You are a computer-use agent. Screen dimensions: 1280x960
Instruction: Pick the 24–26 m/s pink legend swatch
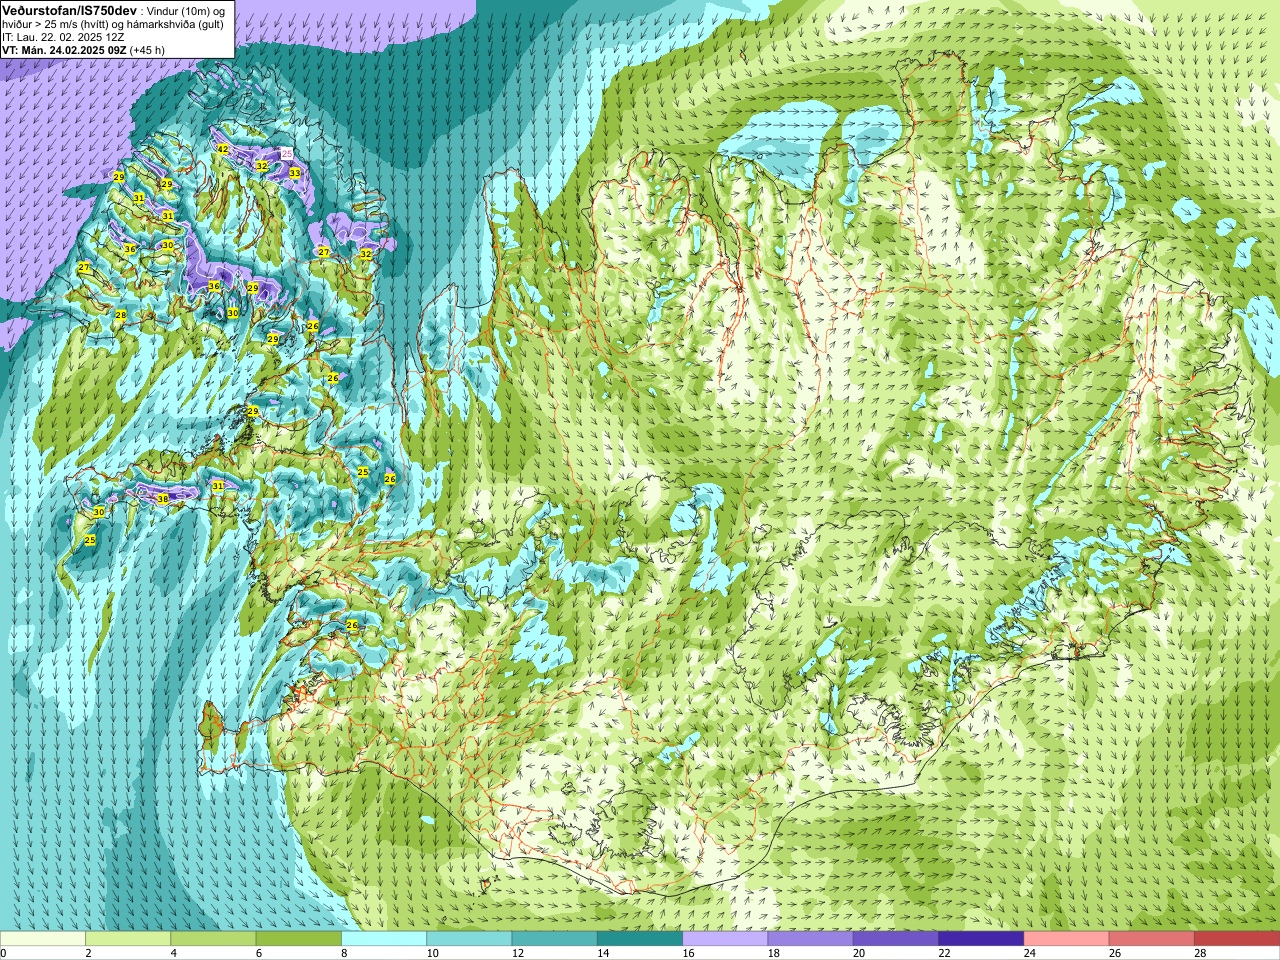(x=1067, y=939)
